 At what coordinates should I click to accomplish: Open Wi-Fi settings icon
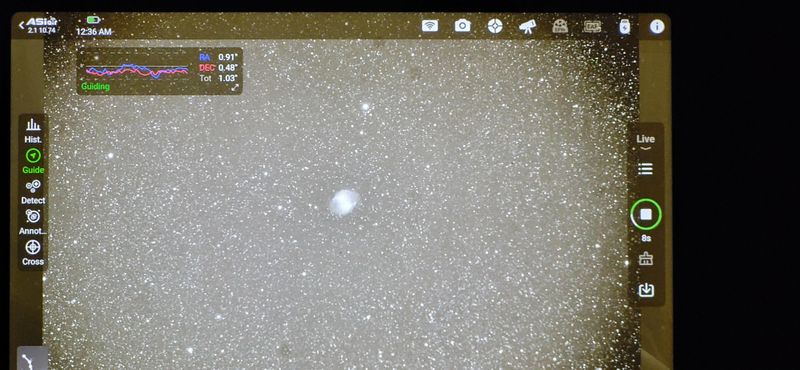pyautogui.click(x=430, y=26)
